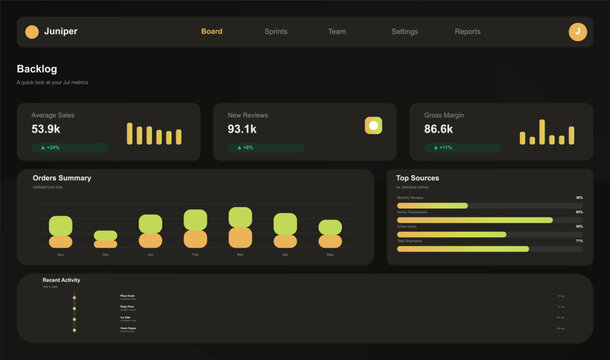The image size is (610, 360).
Task: Click the +24% change badge
Action: (70, 148)
